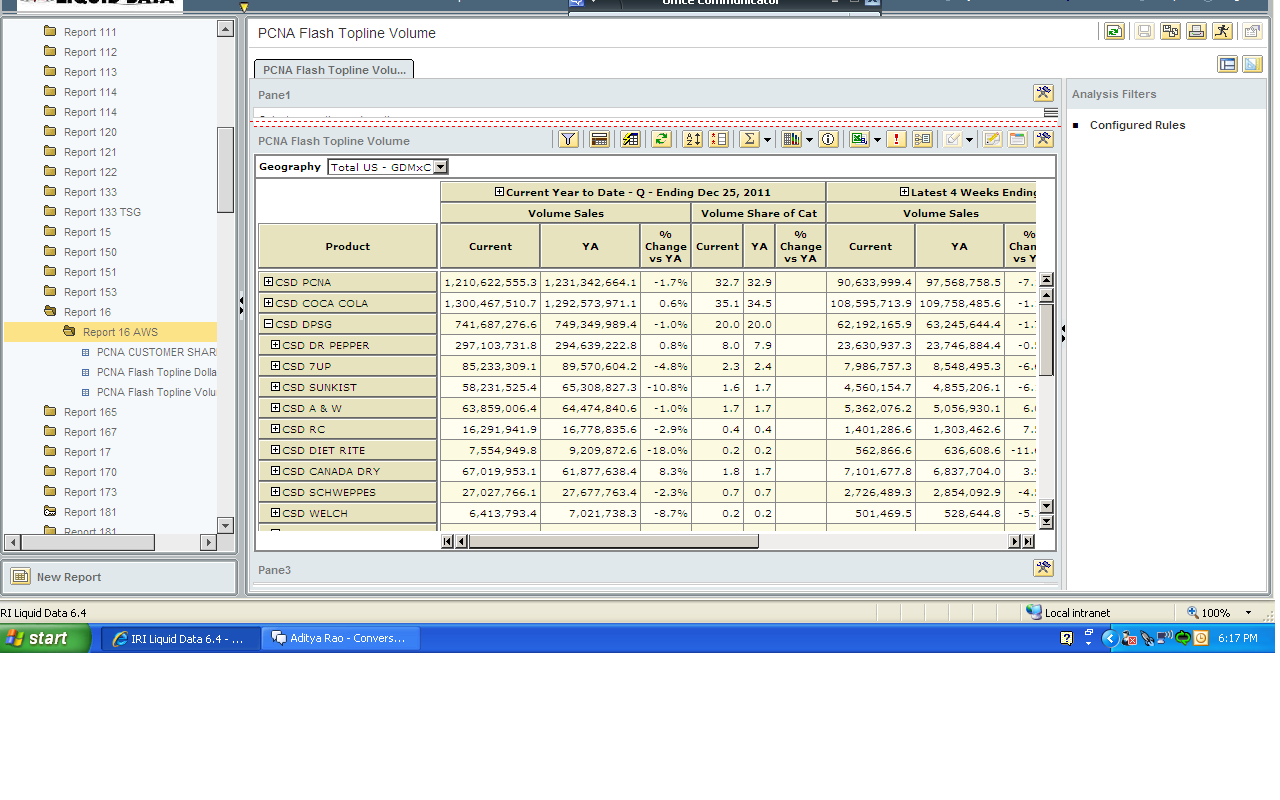The height and width of the screenshot is (800, 1280).
Task: Click the sigma totals icon
Action: (x=749, y=139)
